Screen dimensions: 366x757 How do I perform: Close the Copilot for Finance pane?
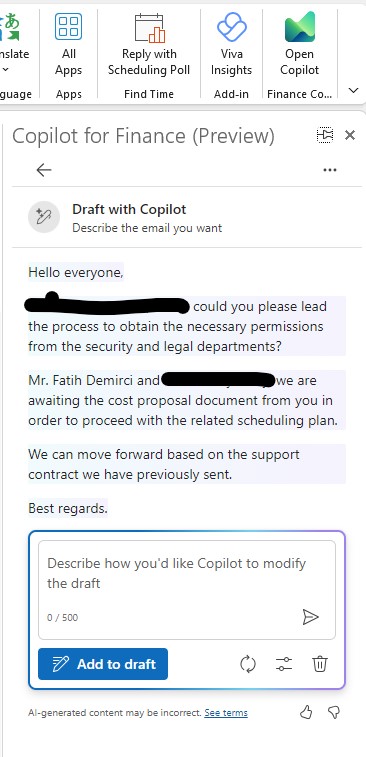click(x=350, y=136)
